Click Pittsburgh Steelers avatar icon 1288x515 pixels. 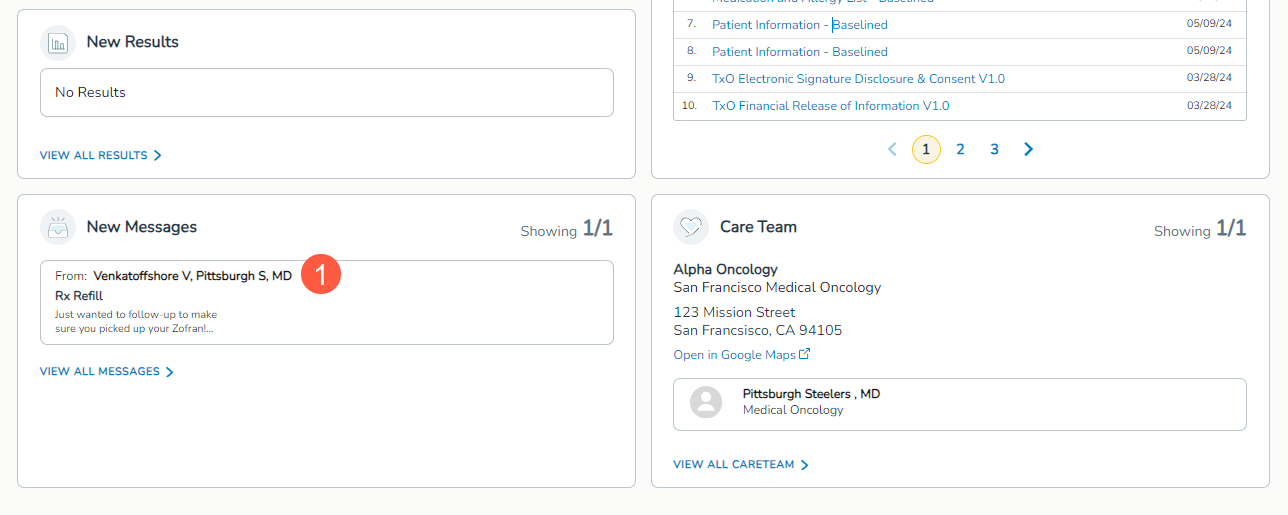[x=706, y=402]
